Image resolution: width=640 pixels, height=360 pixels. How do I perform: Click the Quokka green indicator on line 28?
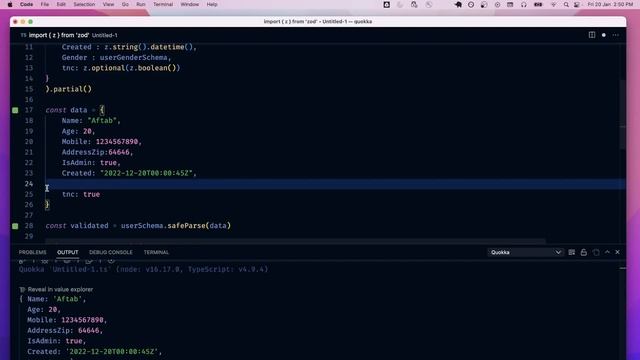15,226
